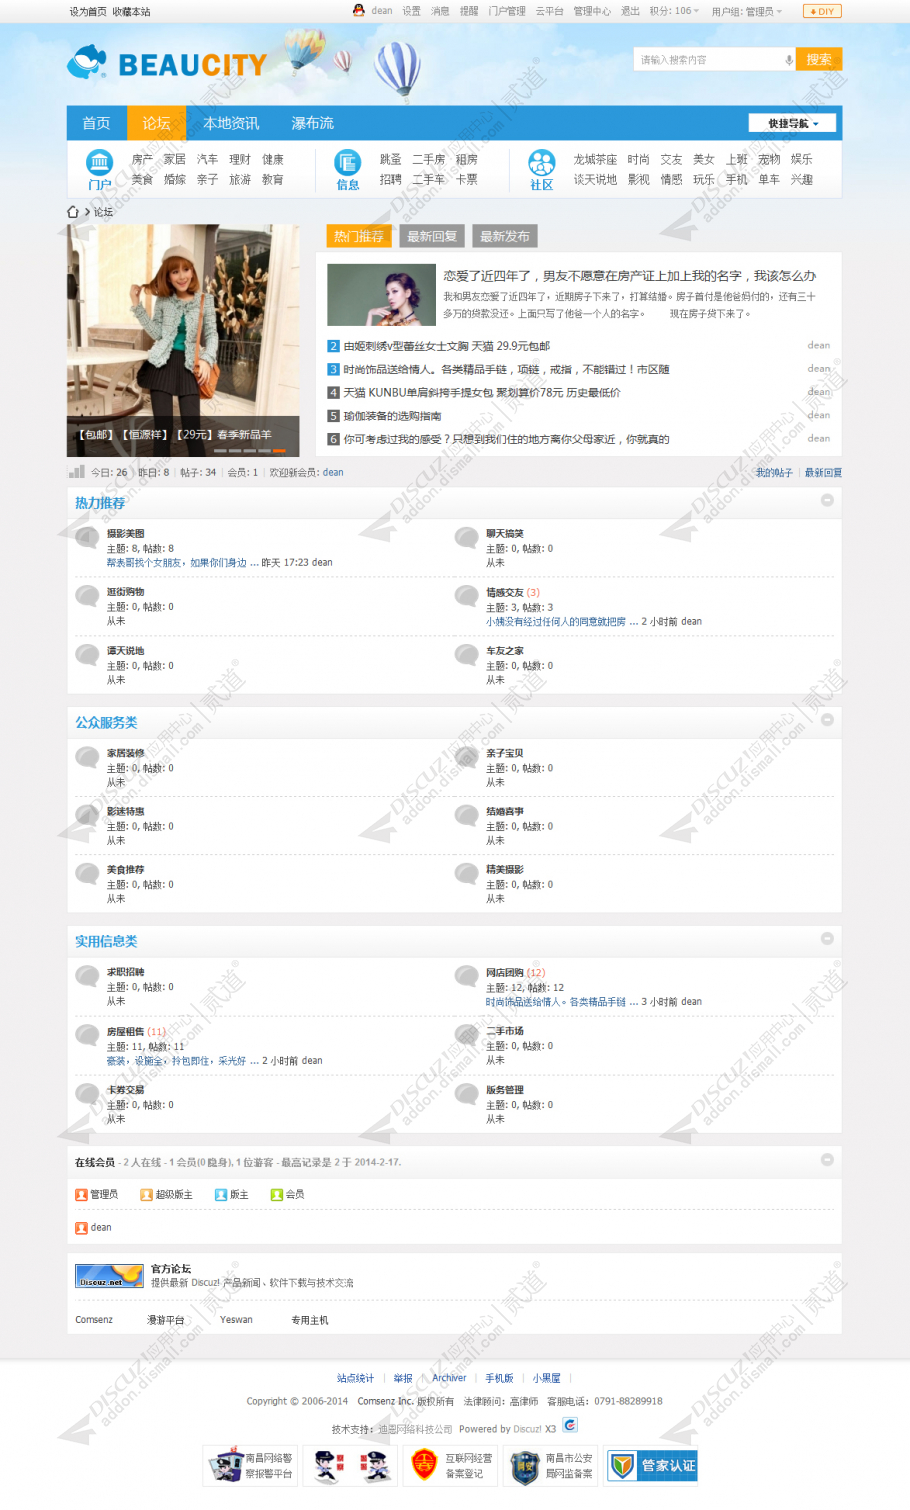The height and width of the screenshot is (1510, 910).
Task: Click the 家居装修 forum bubble icon
Action: click(87, 758)
